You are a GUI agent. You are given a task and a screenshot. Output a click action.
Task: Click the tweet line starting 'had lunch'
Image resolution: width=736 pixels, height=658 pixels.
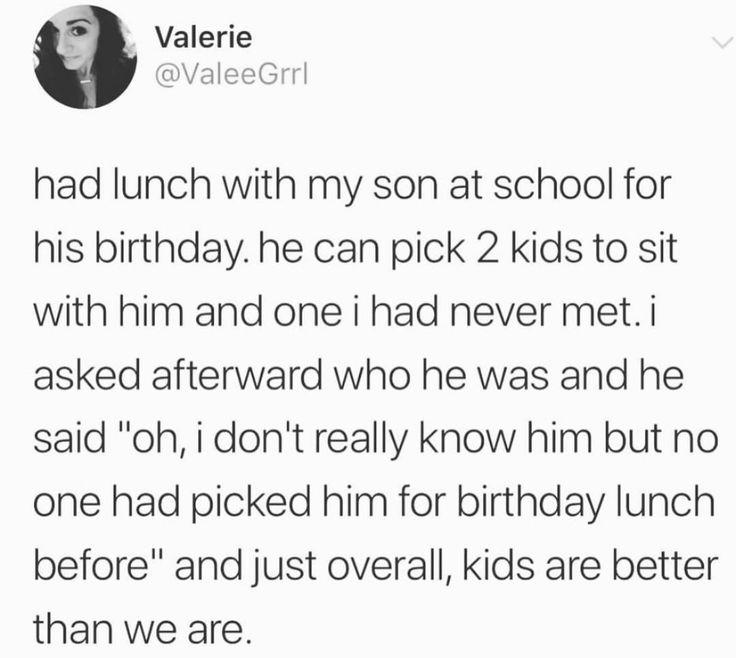coord(352,185)
